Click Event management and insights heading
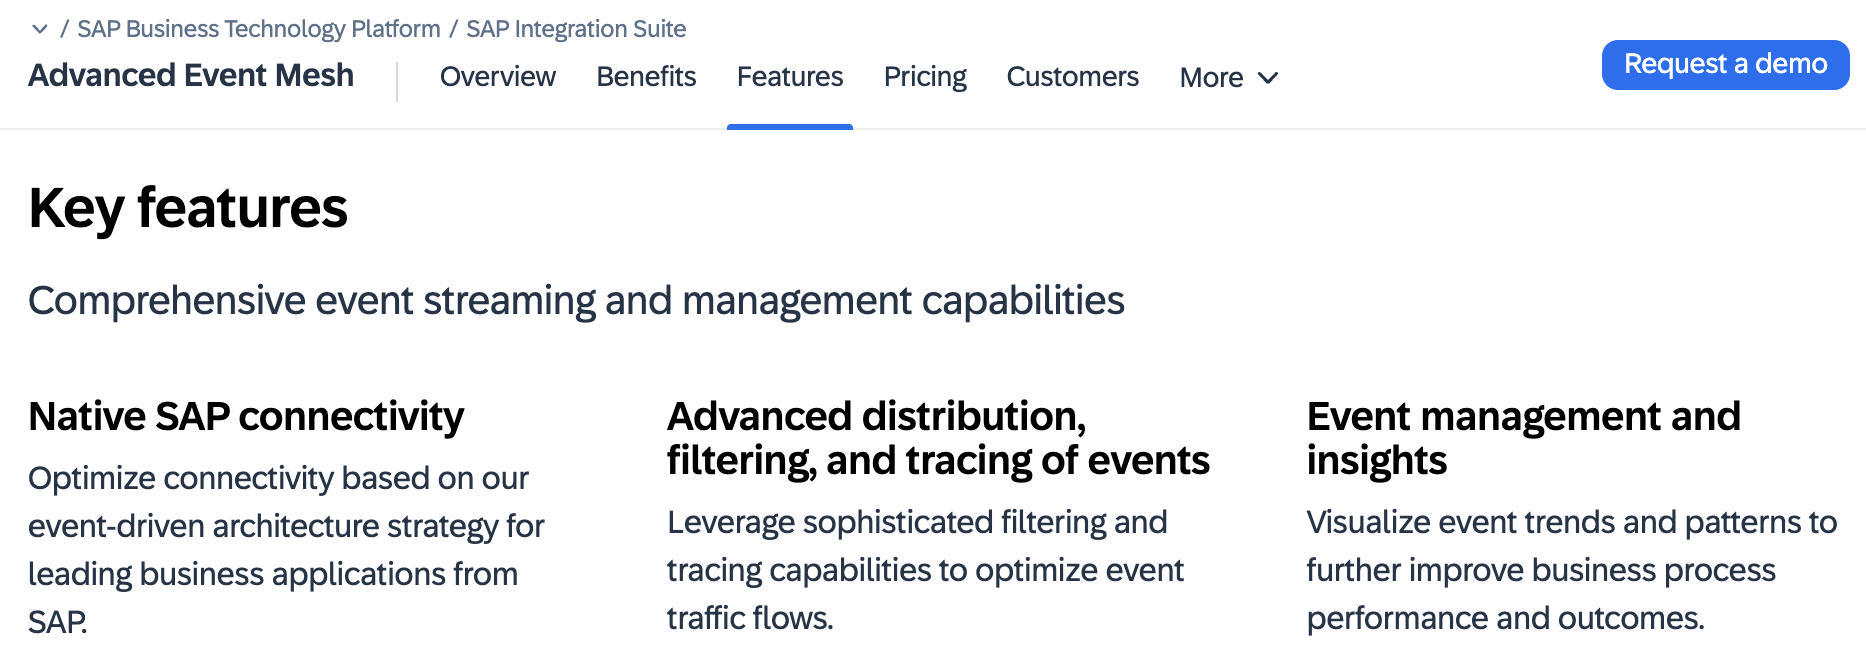Viewport: 1866px width, 656px height. coord(1523,438)
